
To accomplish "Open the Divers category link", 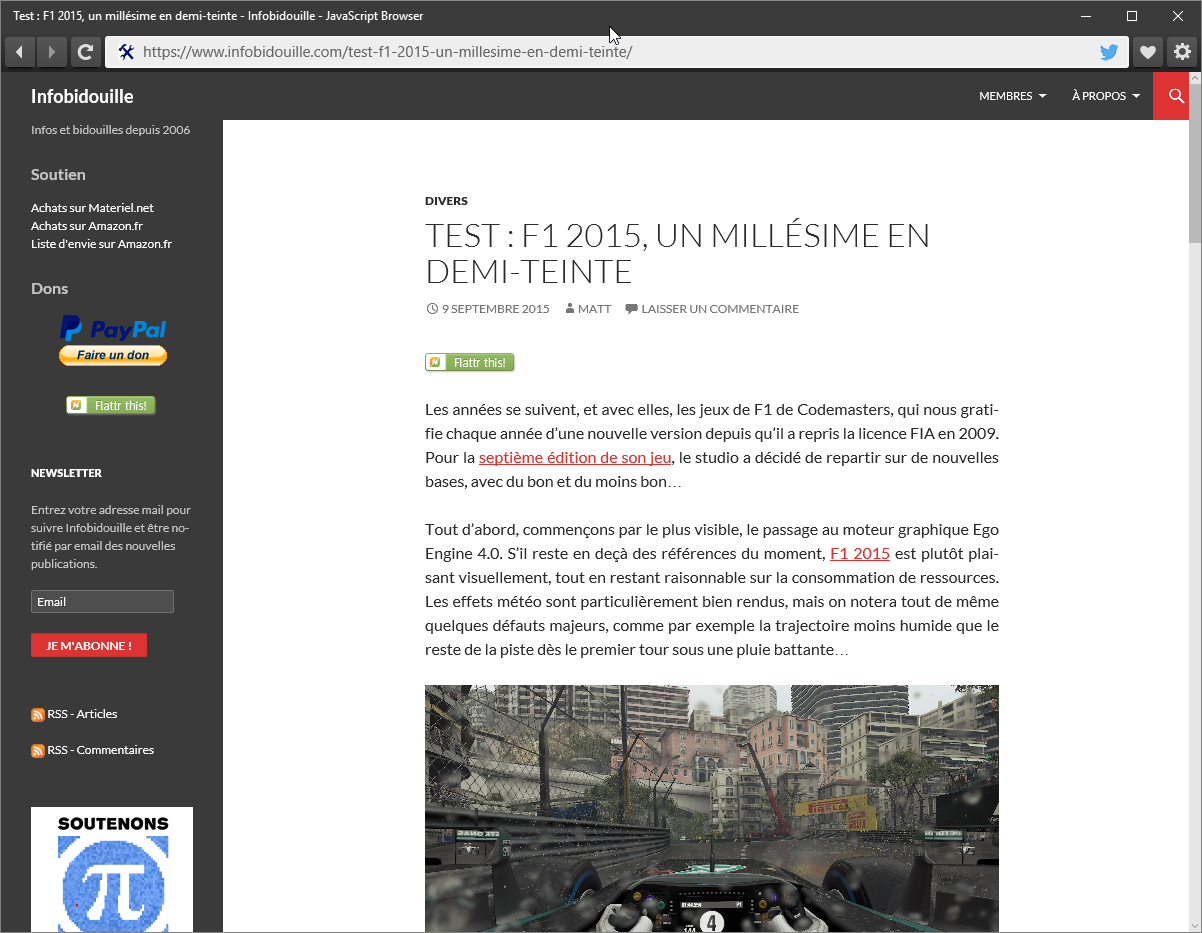I will pyautogui.click(x=446, y=201).
